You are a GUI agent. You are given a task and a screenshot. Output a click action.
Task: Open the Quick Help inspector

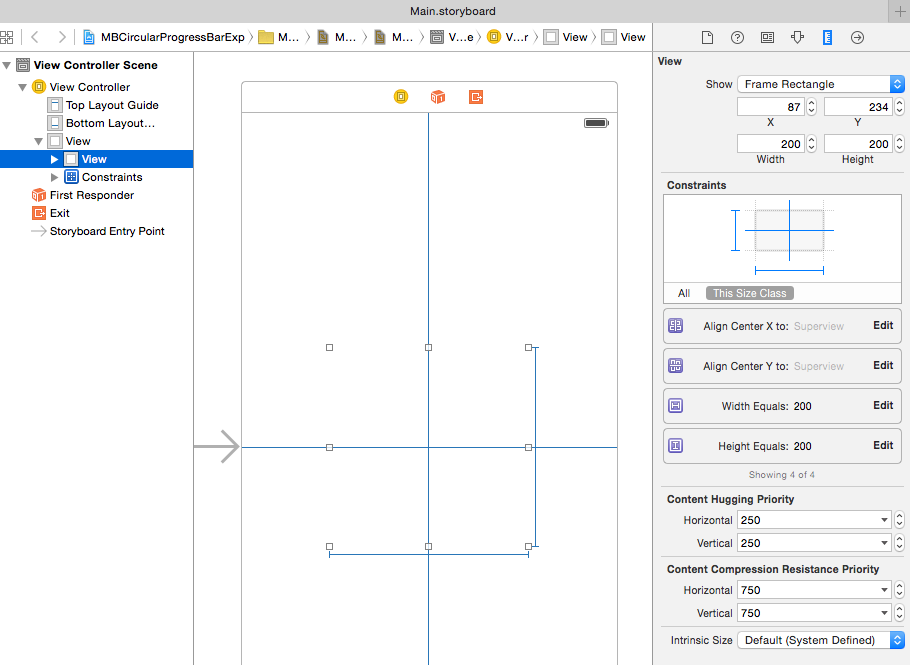[737, 37]
